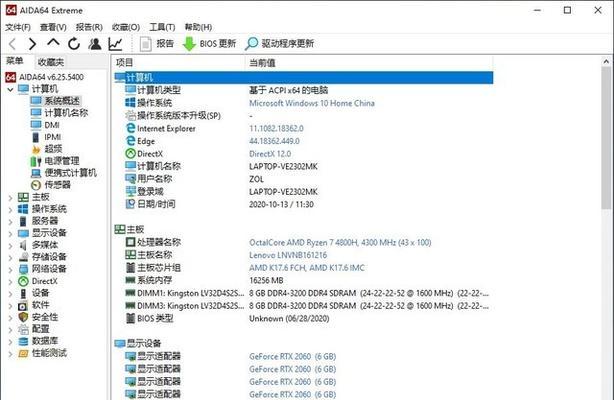Open the 报告(R) menu

pyautogui.click(x=89, y=27)
